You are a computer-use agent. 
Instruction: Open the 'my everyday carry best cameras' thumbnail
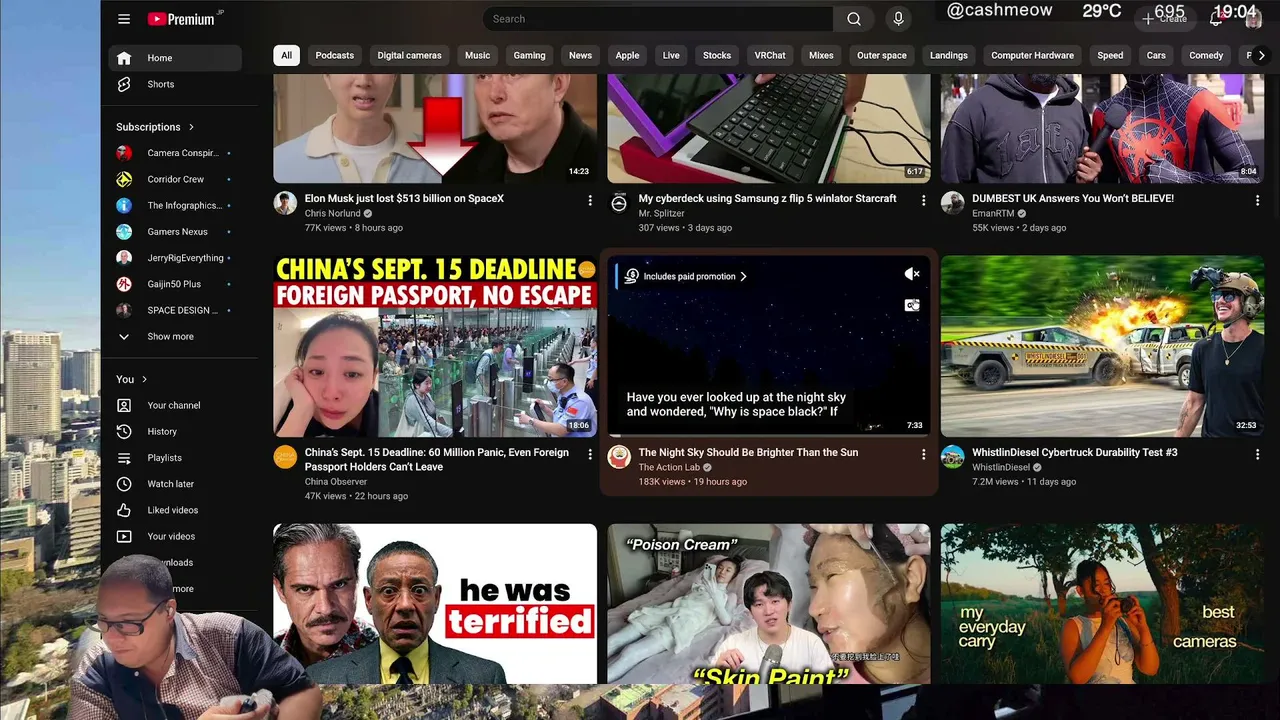[x=1102, y=604]
